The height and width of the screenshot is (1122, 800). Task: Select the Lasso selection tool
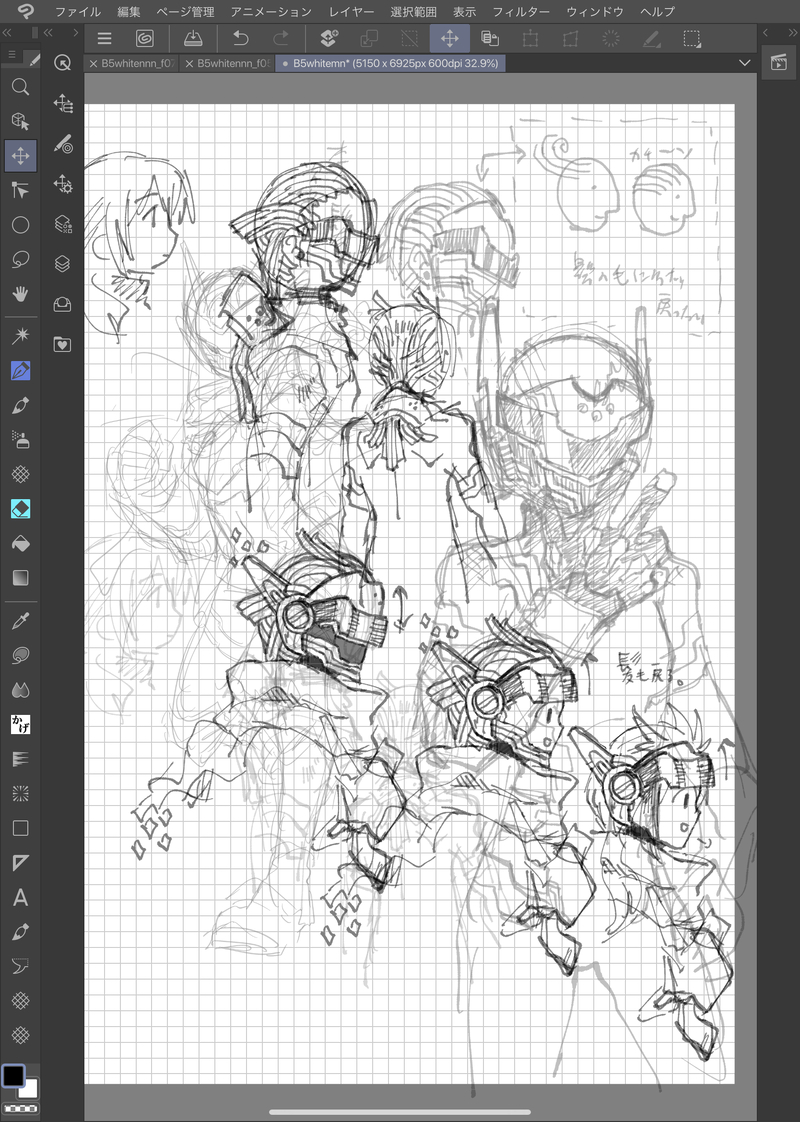click(21, 259)
